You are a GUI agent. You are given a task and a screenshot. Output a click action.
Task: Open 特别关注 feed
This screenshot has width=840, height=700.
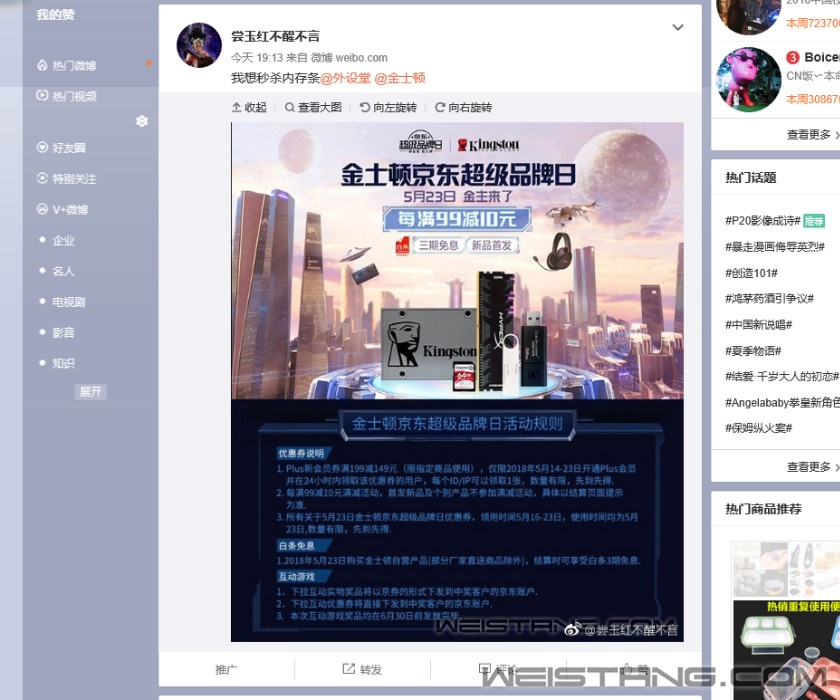[x=74, y=178]
